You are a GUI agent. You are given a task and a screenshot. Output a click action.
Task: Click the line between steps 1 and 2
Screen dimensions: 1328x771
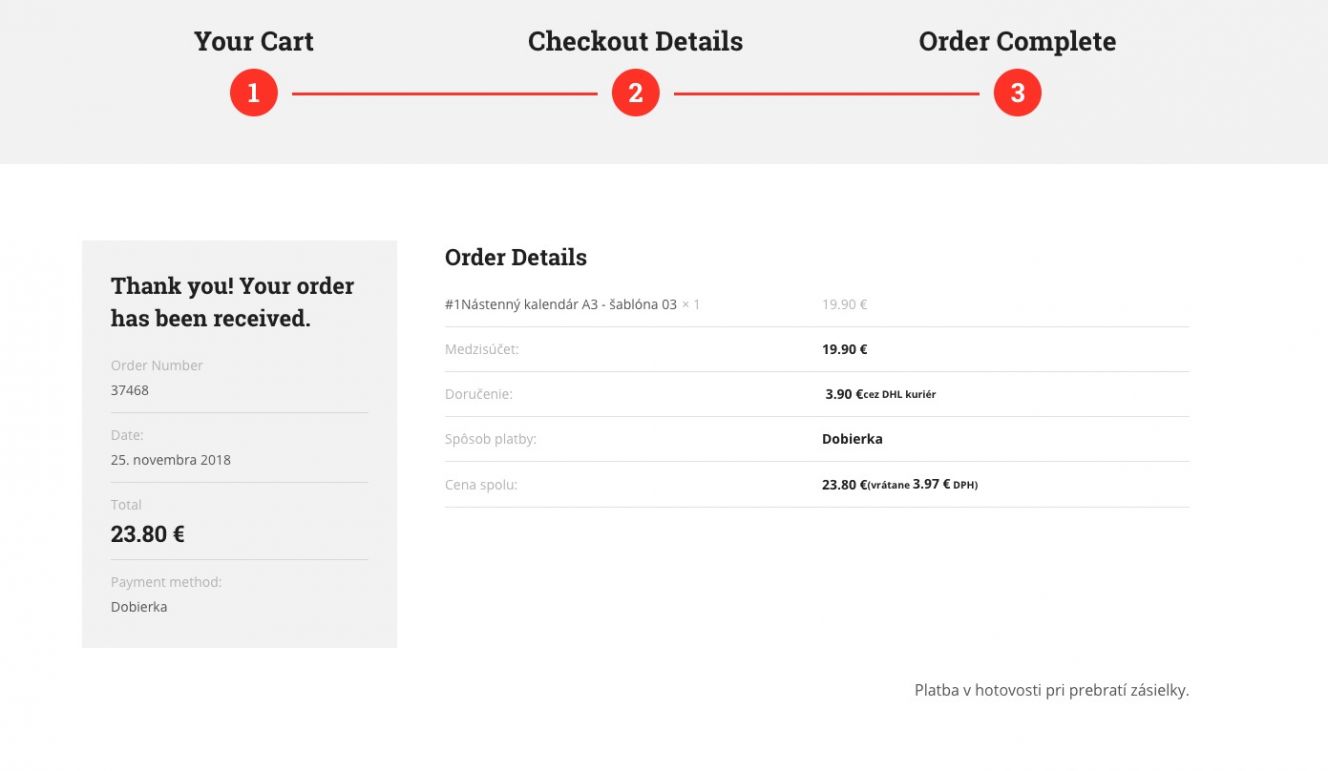pyautogui.click(x=444, y=94)
